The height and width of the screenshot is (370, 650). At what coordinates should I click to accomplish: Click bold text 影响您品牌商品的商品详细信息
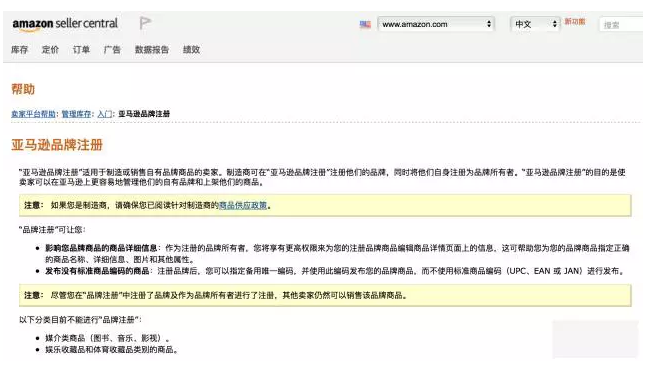tap(101, 248)
